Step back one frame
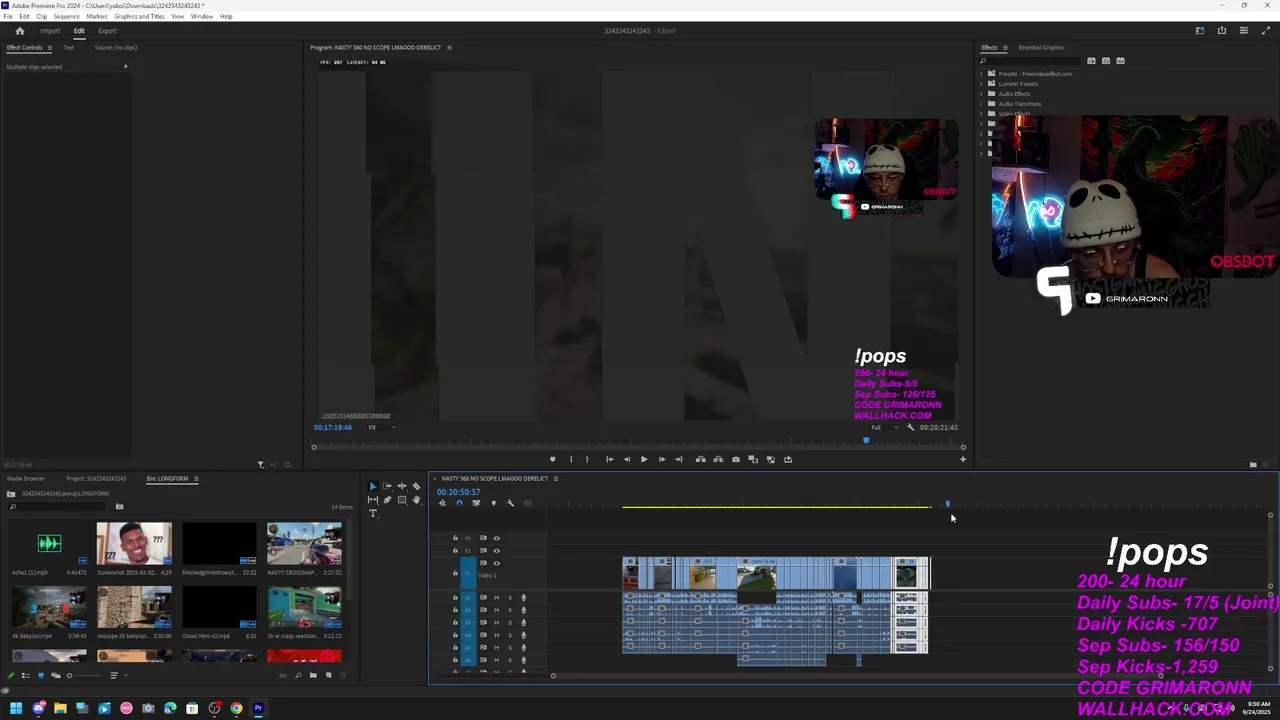 click(627, 459)
